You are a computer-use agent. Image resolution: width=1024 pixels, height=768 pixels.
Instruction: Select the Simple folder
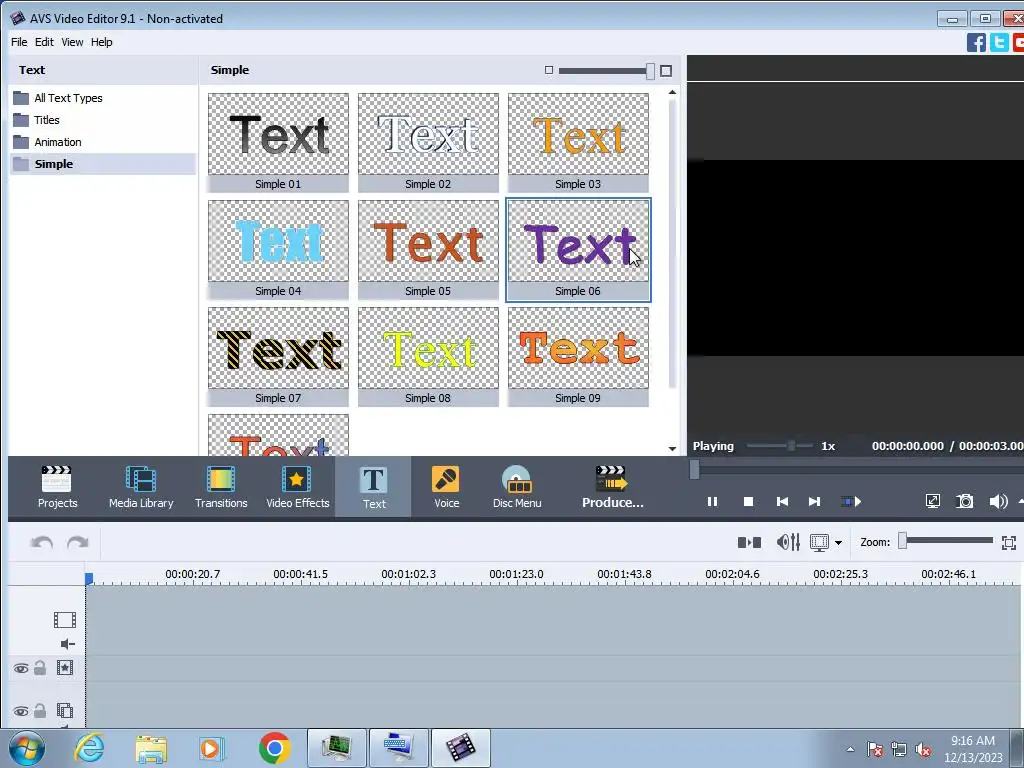coord(103,164)
